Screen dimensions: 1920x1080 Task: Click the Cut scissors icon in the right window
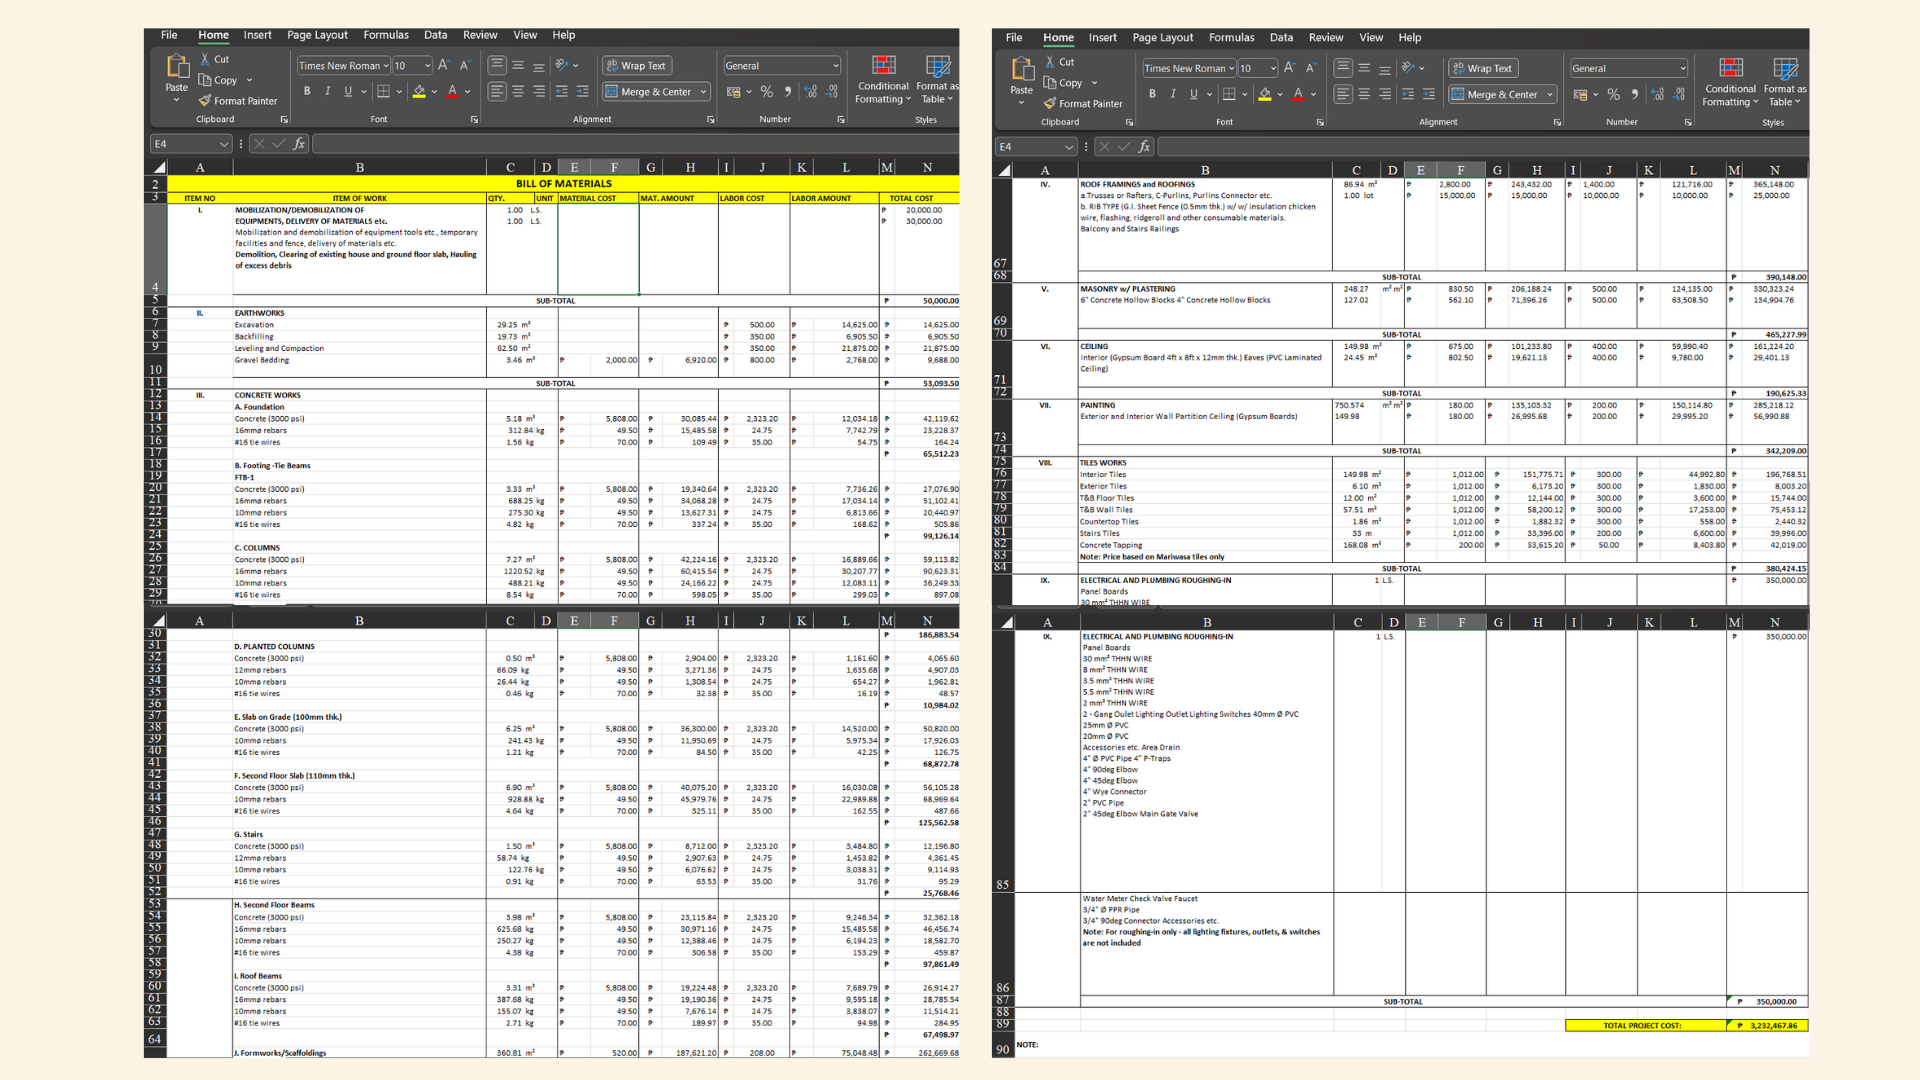pos(1050,62)
